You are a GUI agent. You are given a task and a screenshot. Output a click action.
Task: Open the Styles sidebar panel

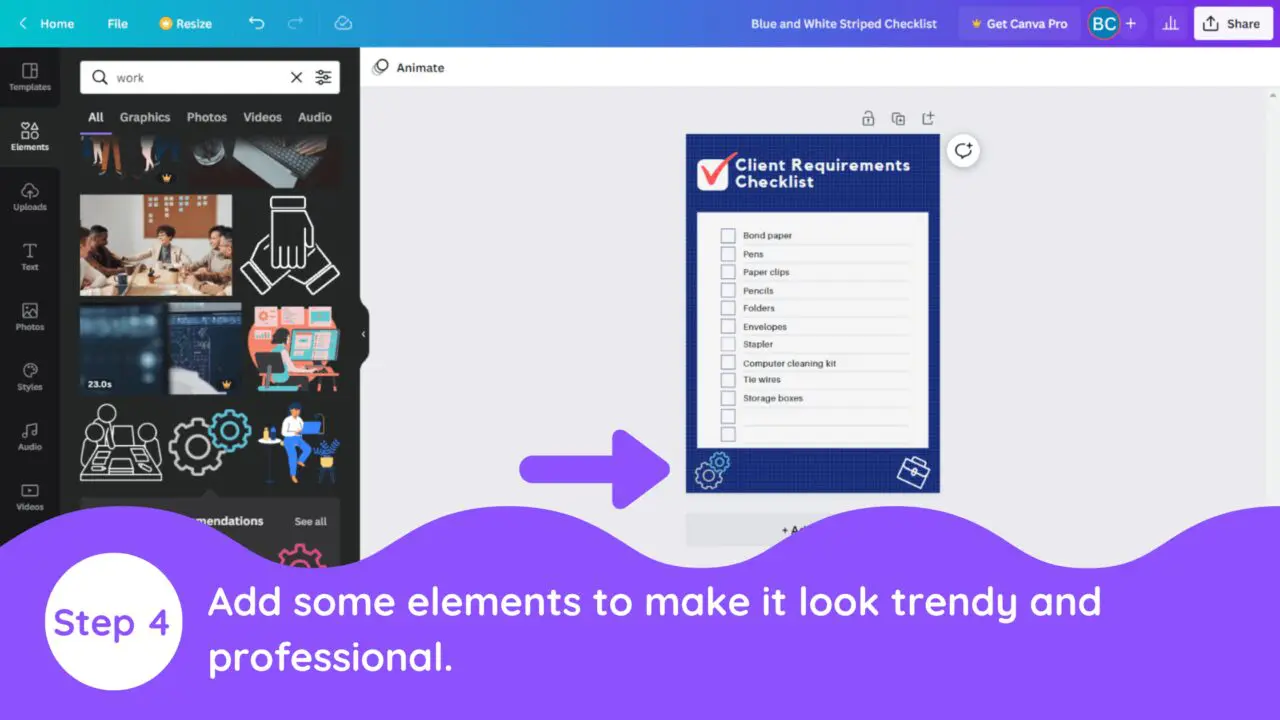(30, 377)
